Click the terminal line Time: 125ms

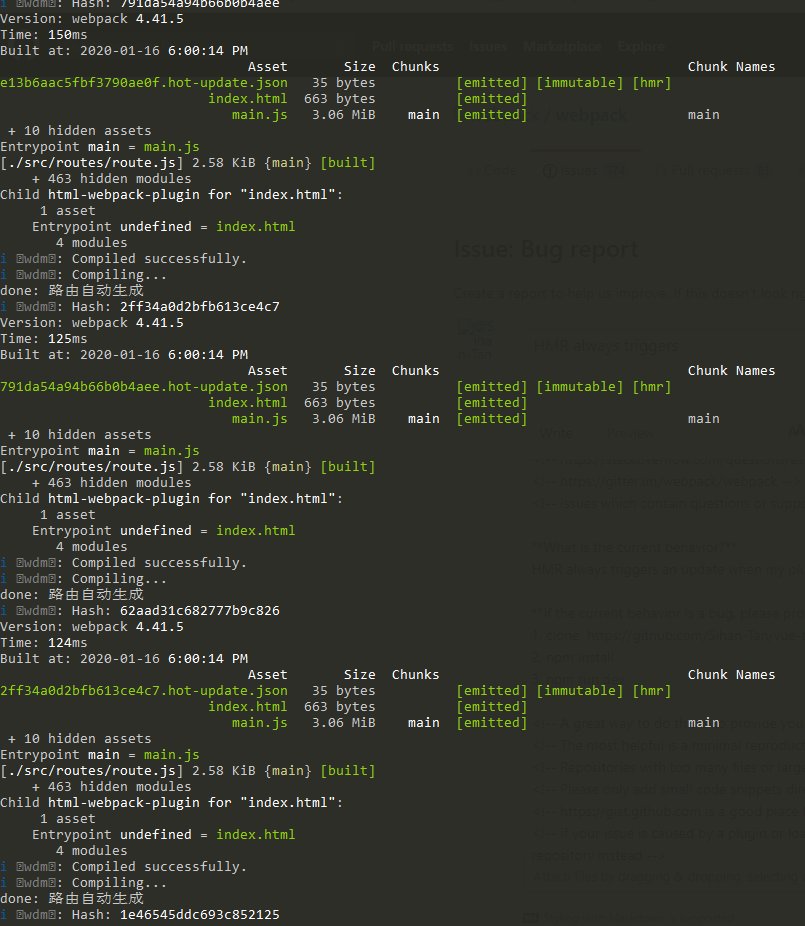point(44,339)
